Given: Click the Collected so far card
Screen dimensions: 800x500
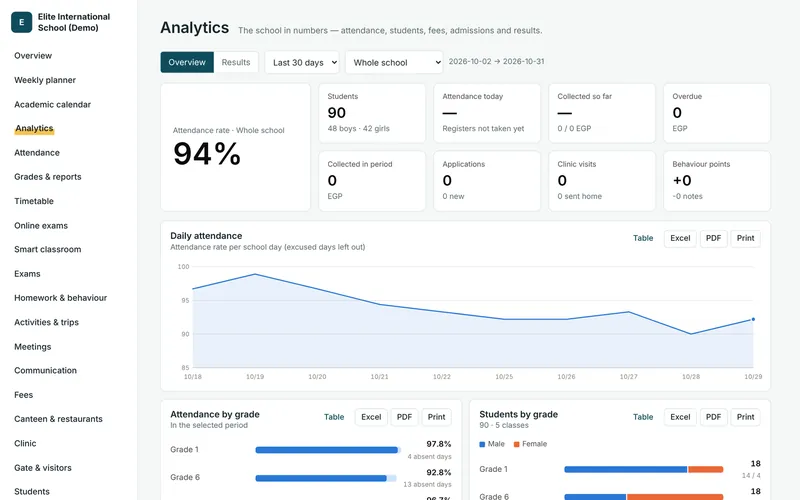Looking at the screenshot, I should click(602, 113).
